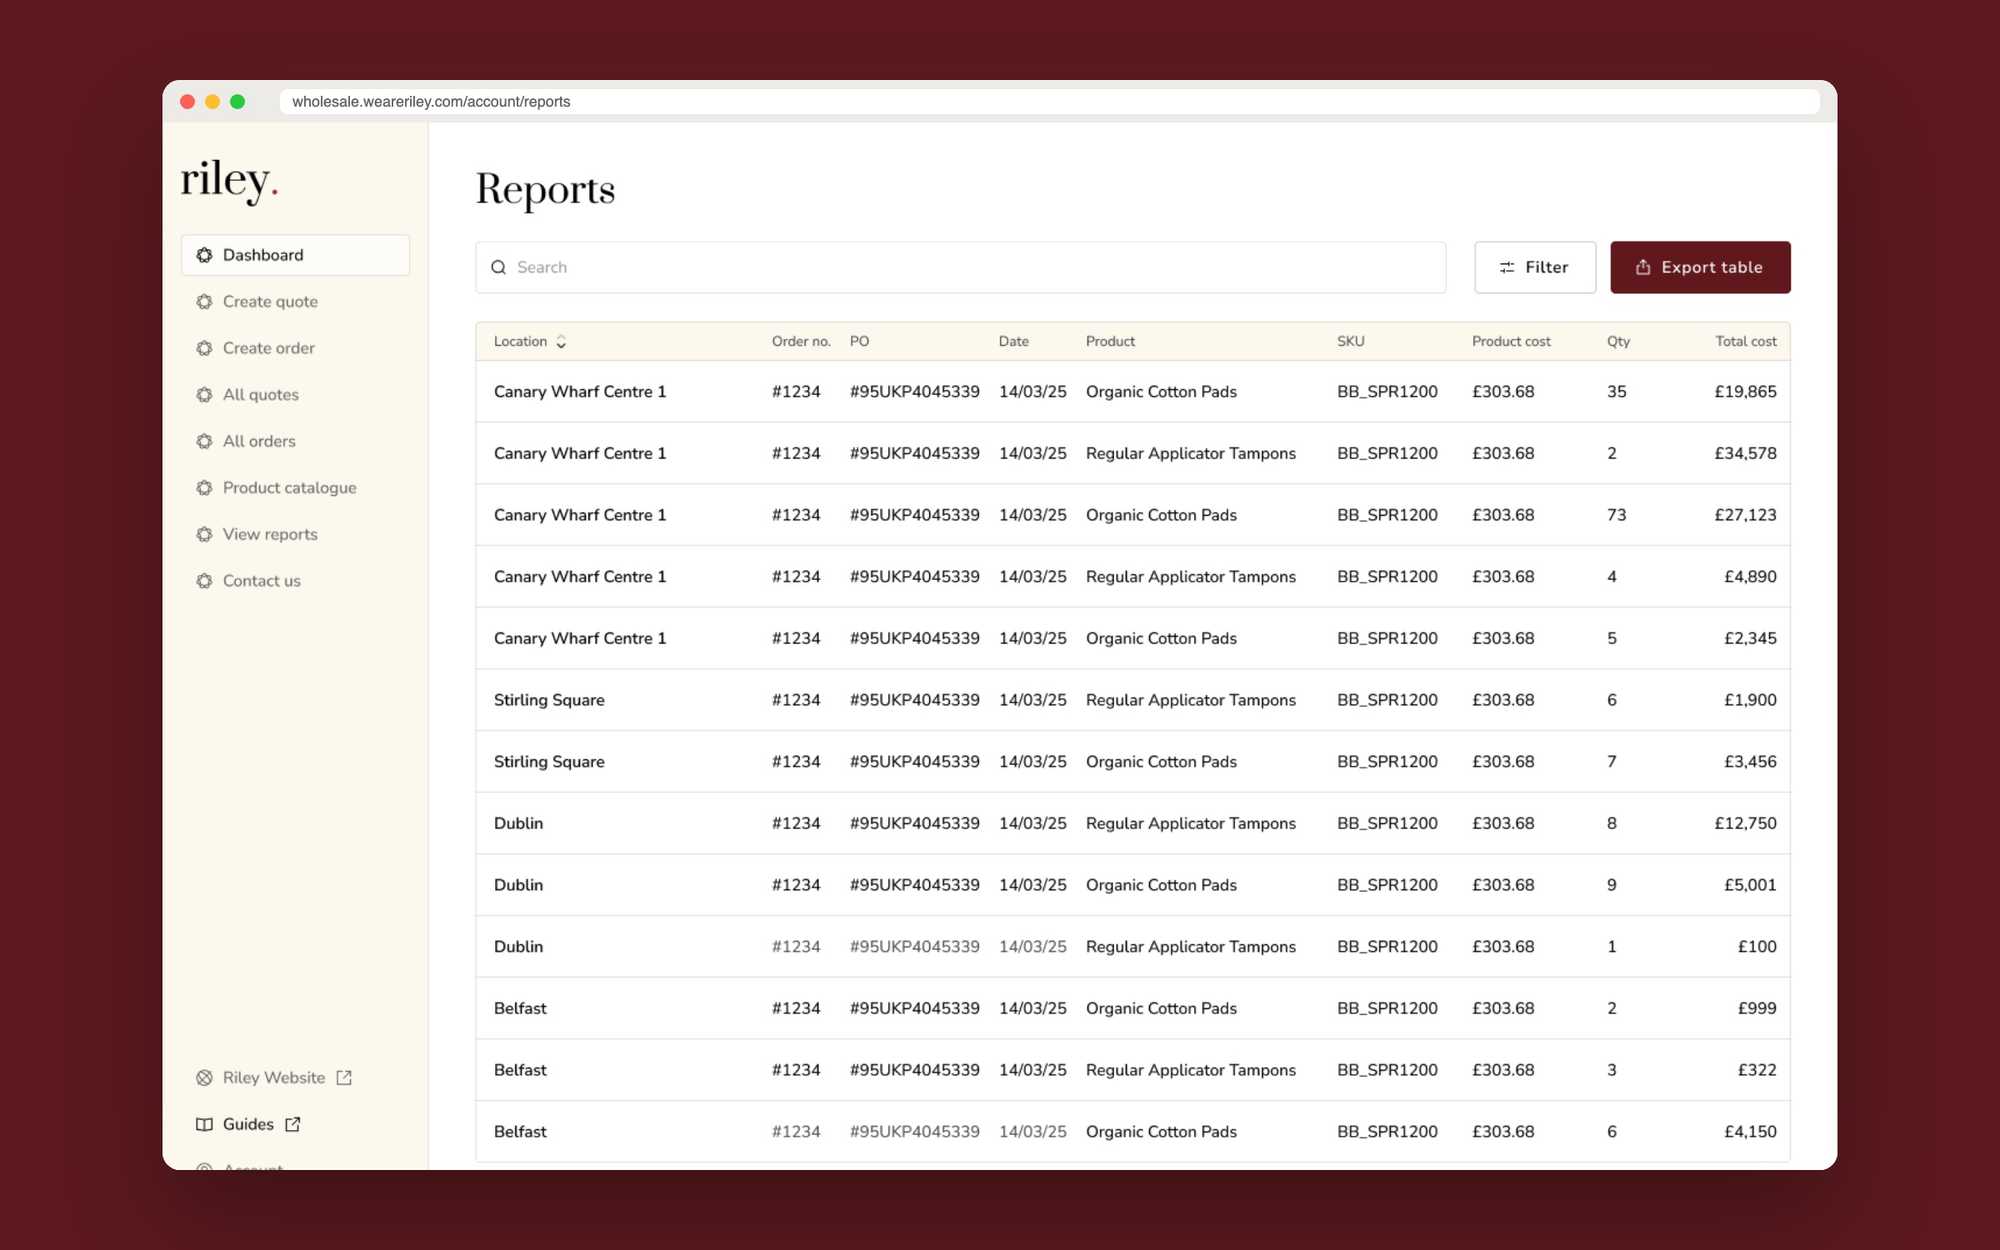Click the filter sliders icon

(x=1507, y=267)
